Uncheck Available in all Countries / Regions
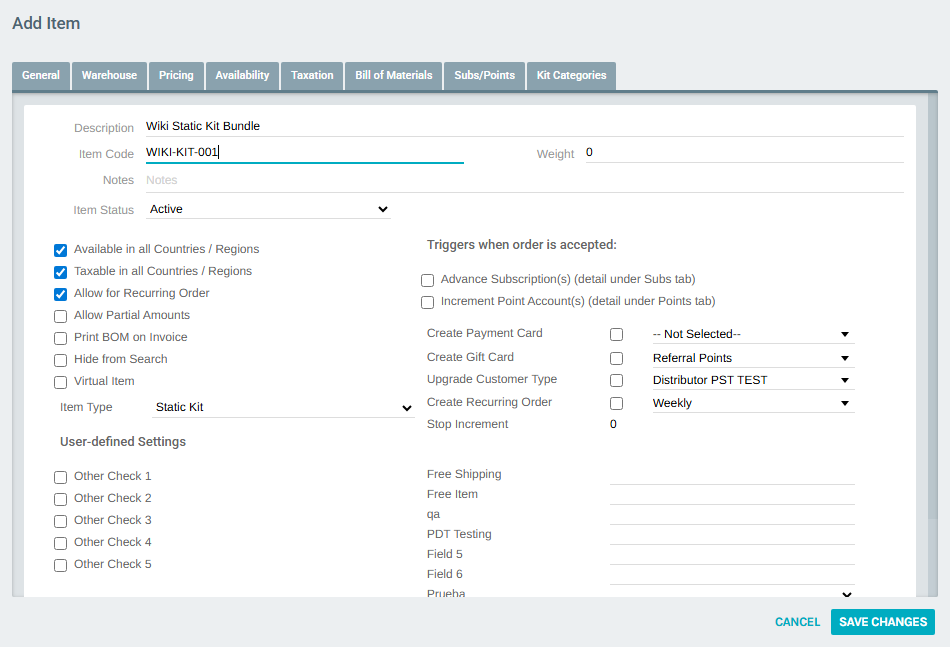Screen dimensions: 950x647 coord(61,250)
